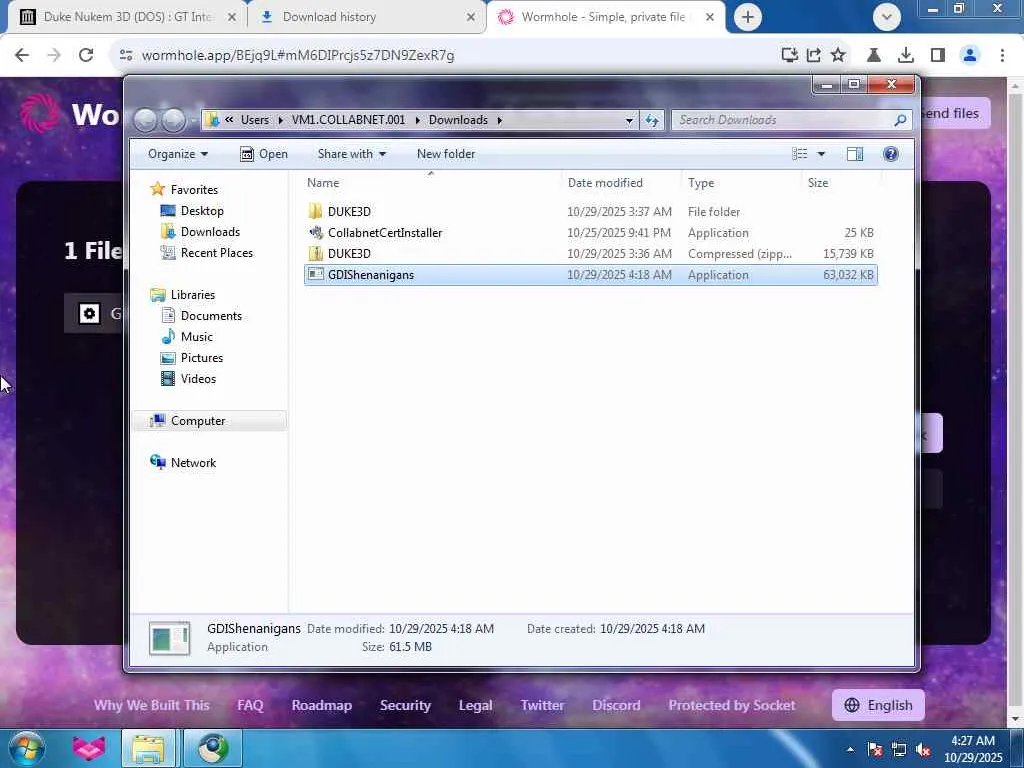
Task: Click the change view icon in Explorer toolbar
Action: [x=799, y=154]
